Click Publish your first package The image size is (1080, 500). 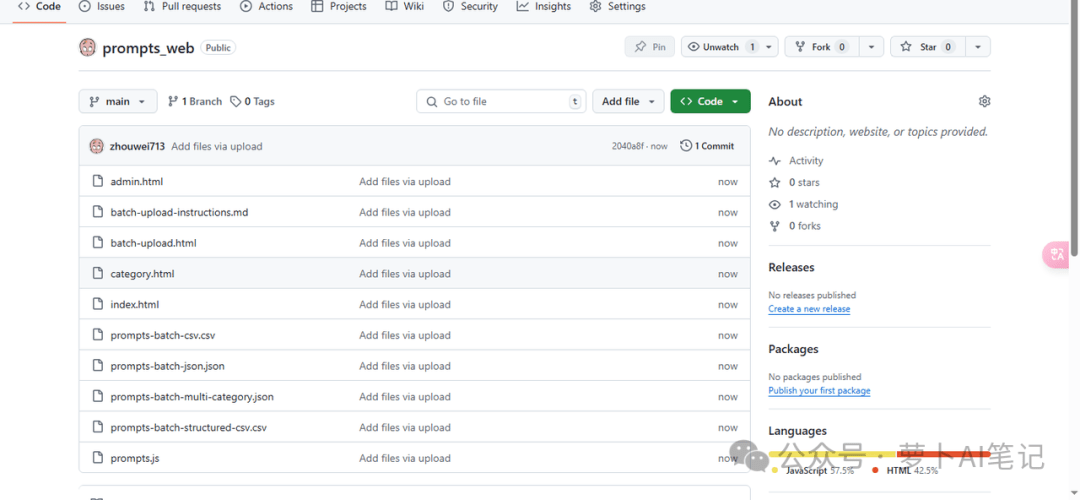(820, 390)
